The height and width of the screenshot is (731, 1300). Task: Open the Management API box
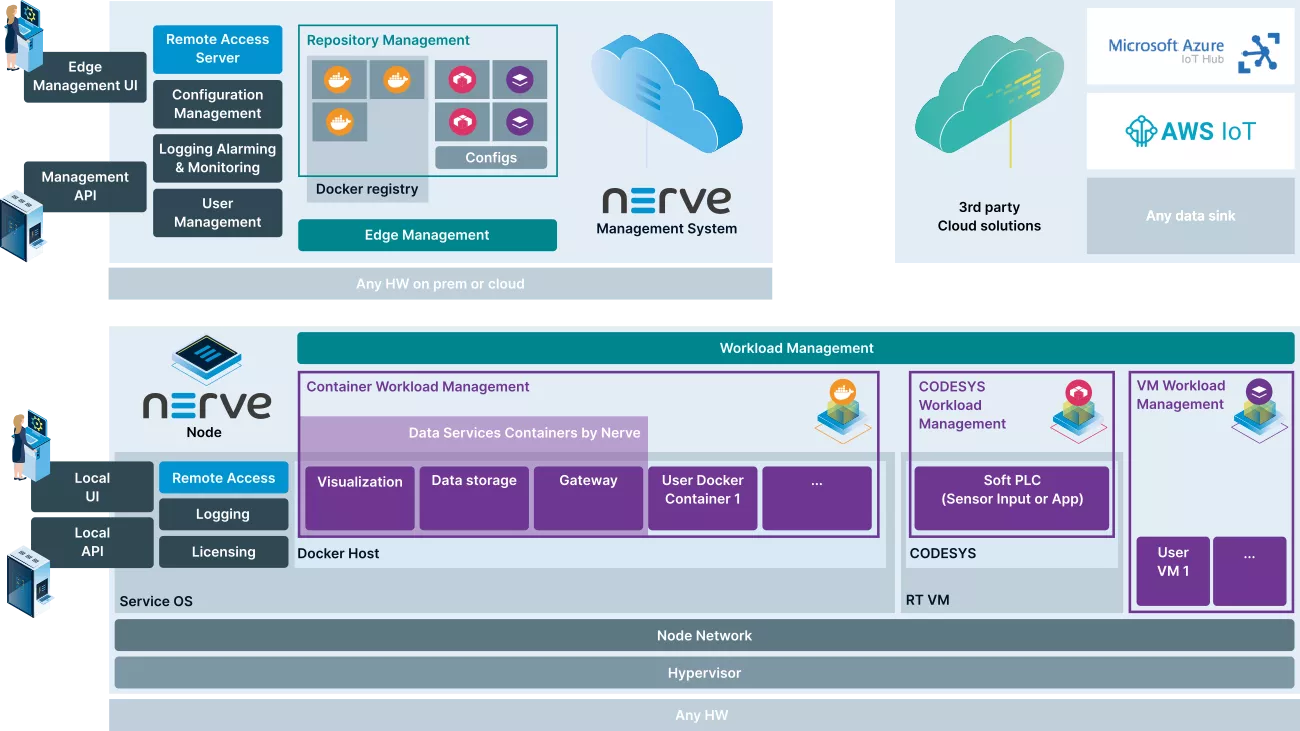(x=85, y=186)
